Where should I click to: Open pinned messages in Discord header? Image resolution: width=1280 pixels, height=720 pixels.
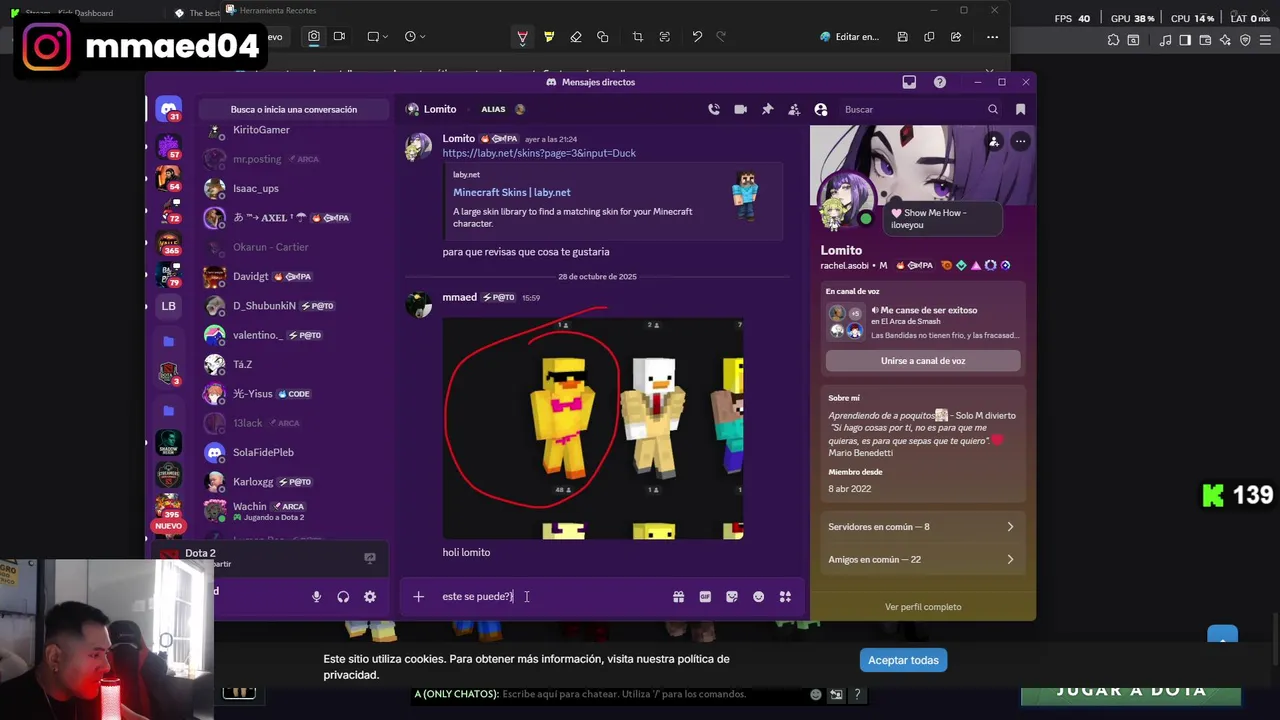(767, 109)
